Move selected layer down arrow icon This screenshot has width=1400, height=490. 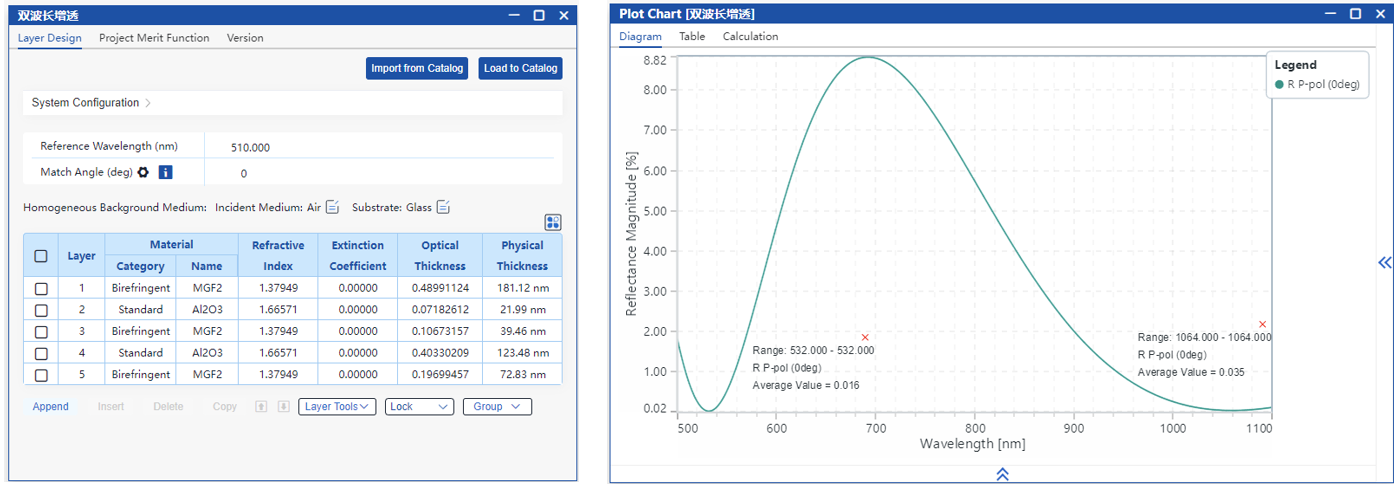point(283,407)
